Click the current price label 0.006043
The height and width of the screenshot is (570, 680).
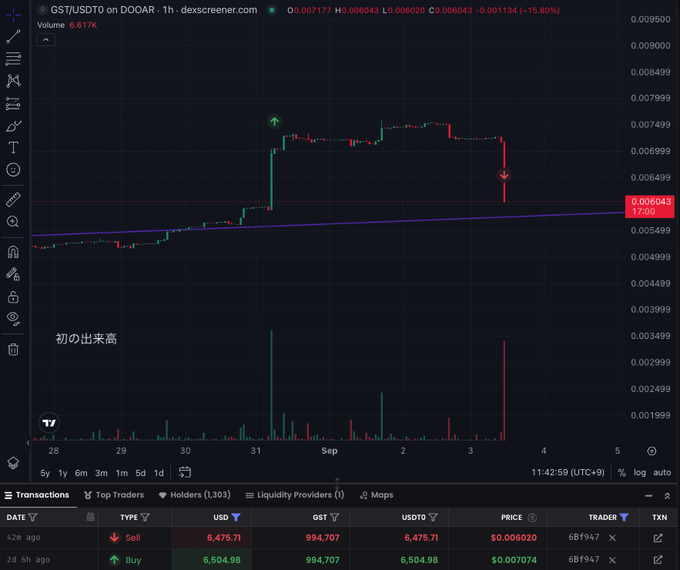tap(650, 206)
